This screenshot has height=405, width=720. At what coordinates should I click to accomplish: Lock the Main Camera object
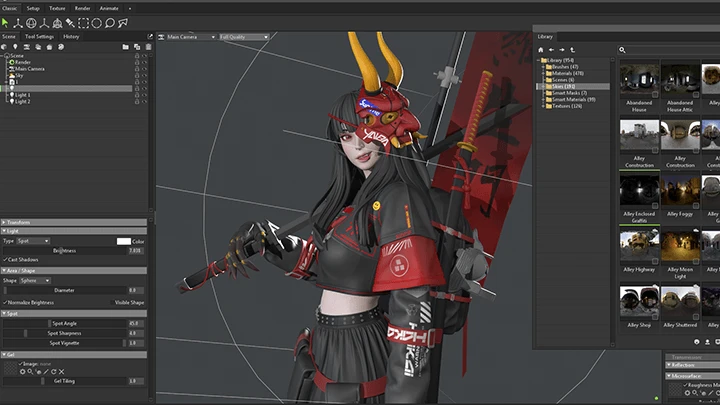point(137,69)
